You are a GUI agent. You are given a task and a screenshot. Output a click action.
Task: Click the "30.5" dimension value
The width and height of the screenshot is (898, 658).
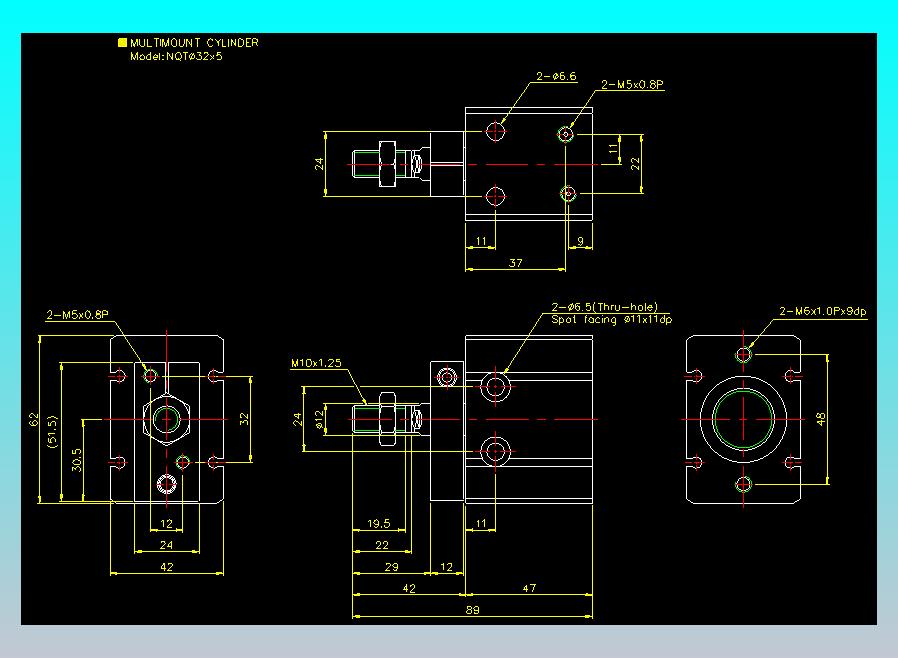(x=77, y=460)
